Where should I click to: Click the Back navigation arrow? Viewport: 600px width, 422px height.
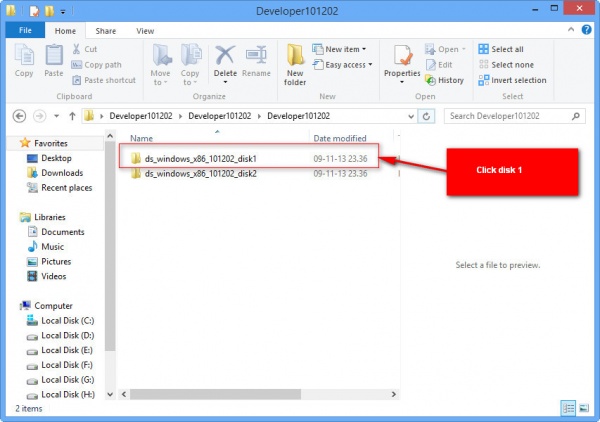coord(19,116)
